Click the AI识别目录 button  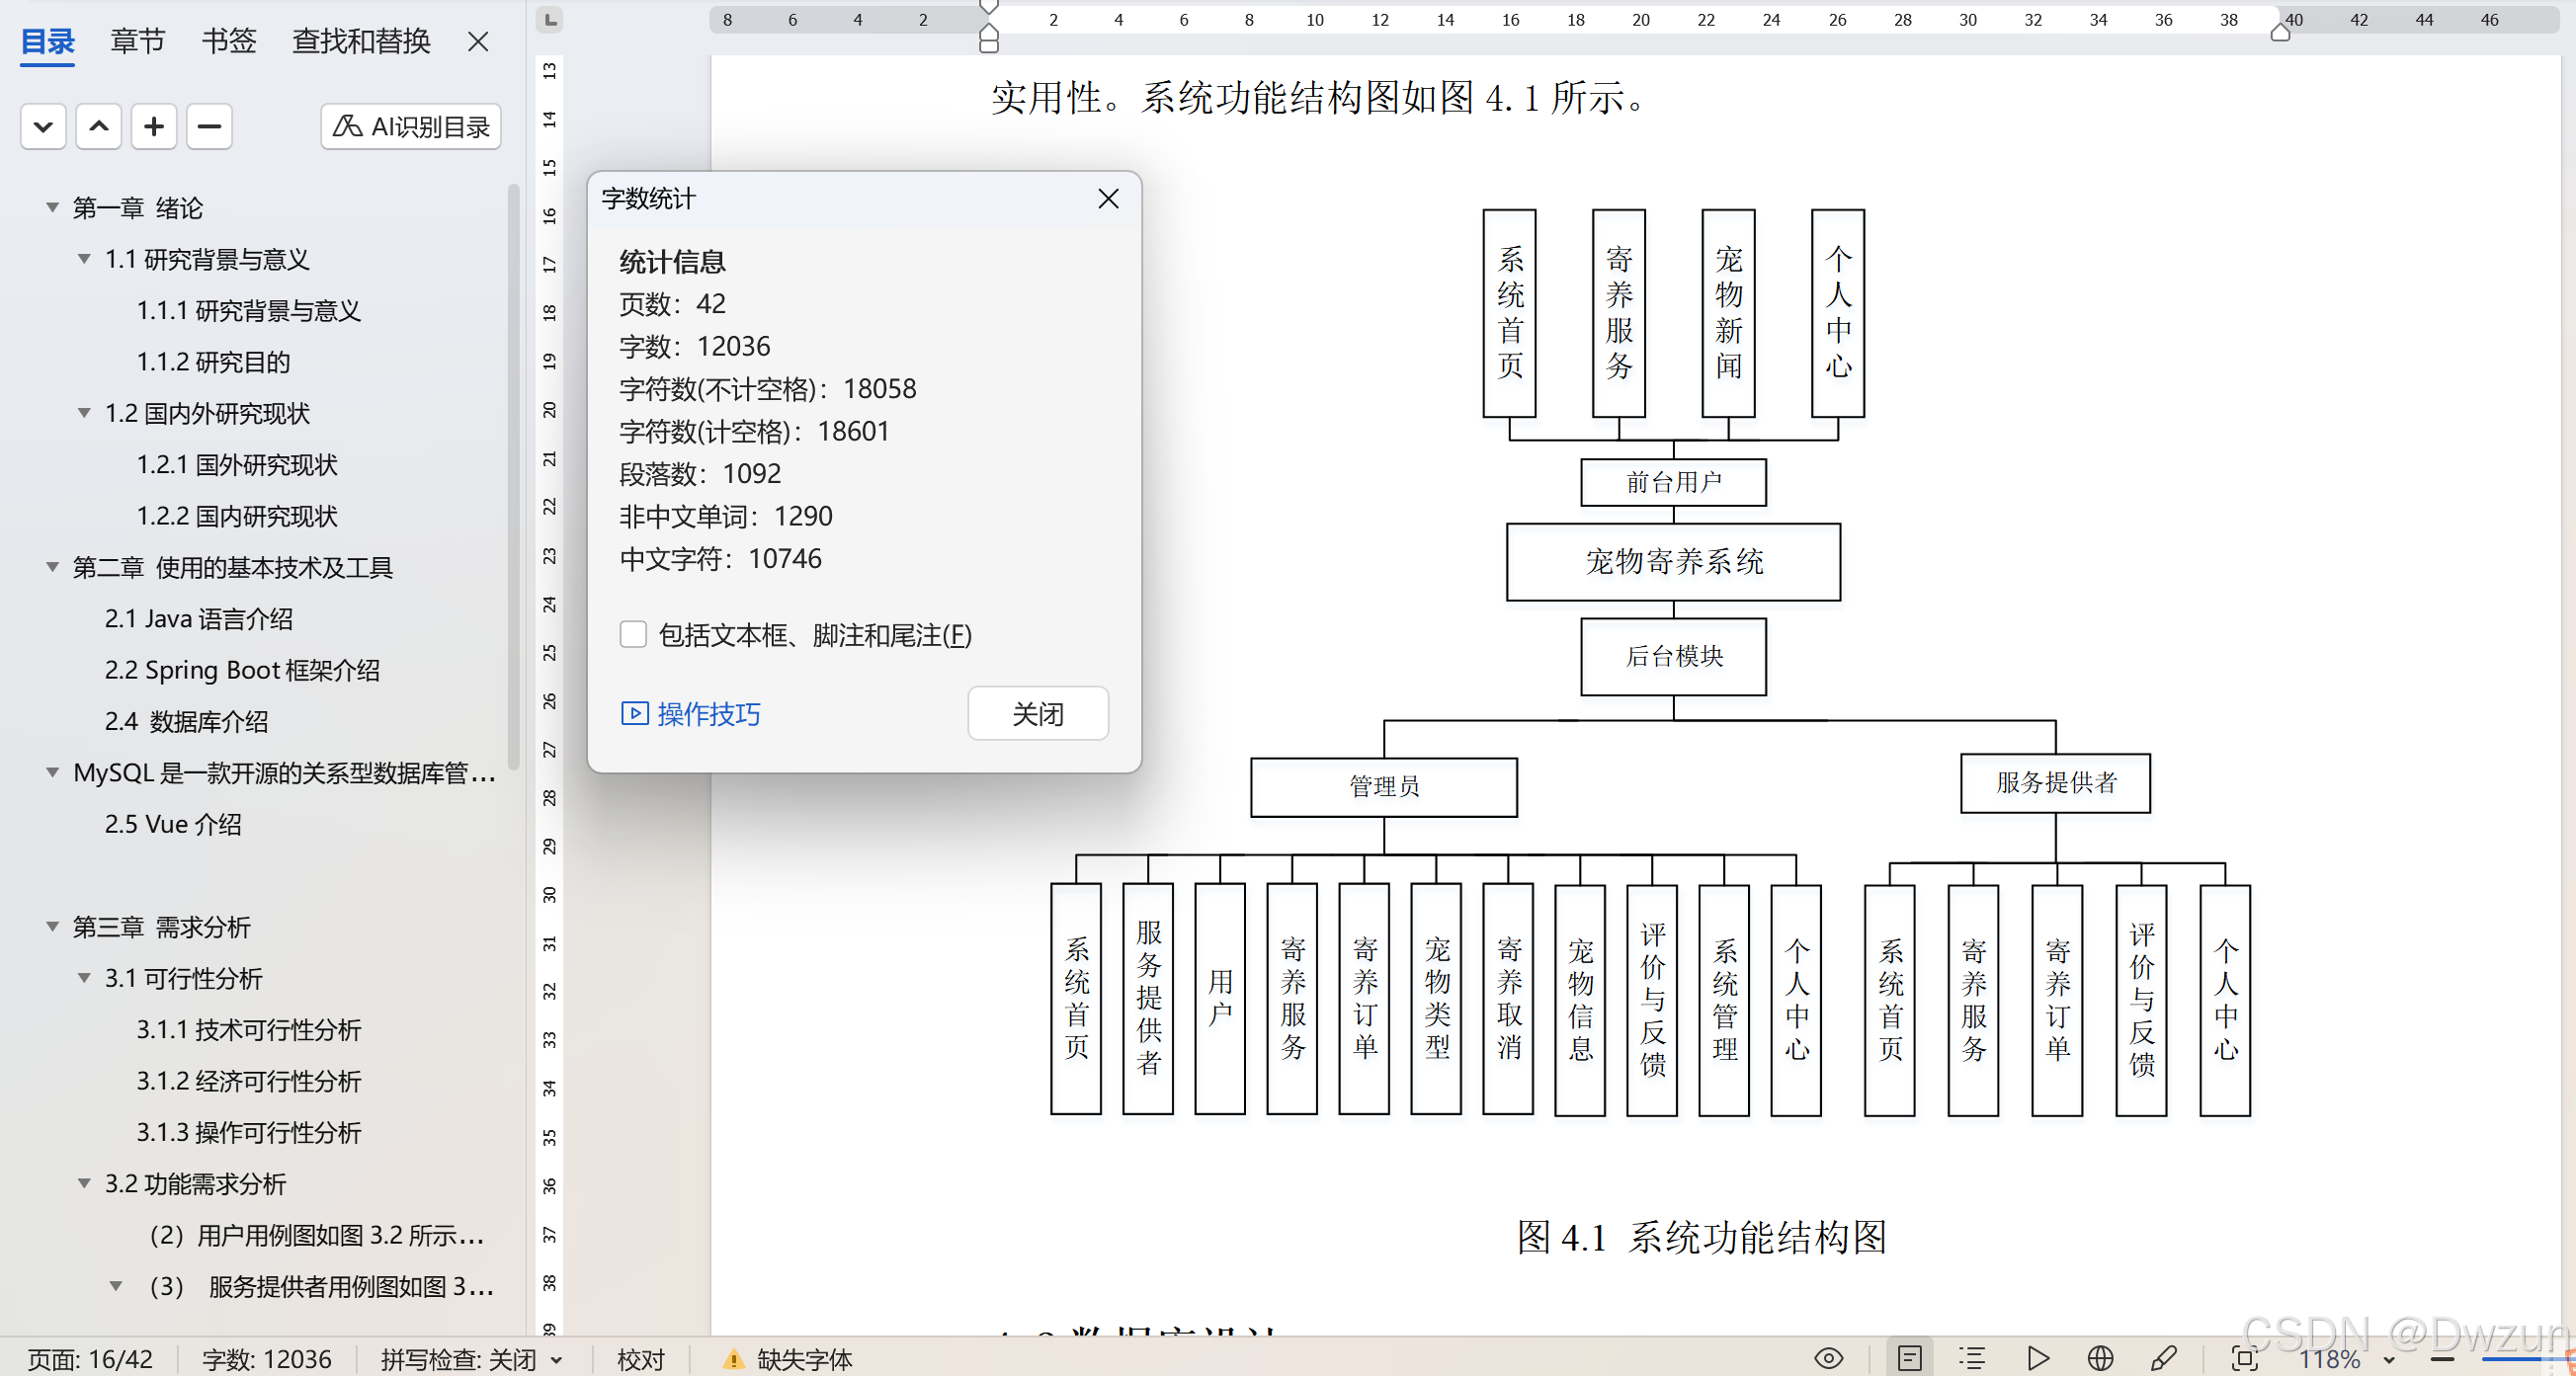411,126
